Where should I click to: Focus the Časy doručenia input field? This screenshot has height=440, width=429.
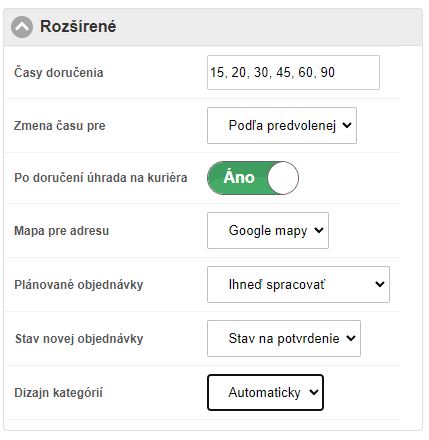[x=293, y=72]
